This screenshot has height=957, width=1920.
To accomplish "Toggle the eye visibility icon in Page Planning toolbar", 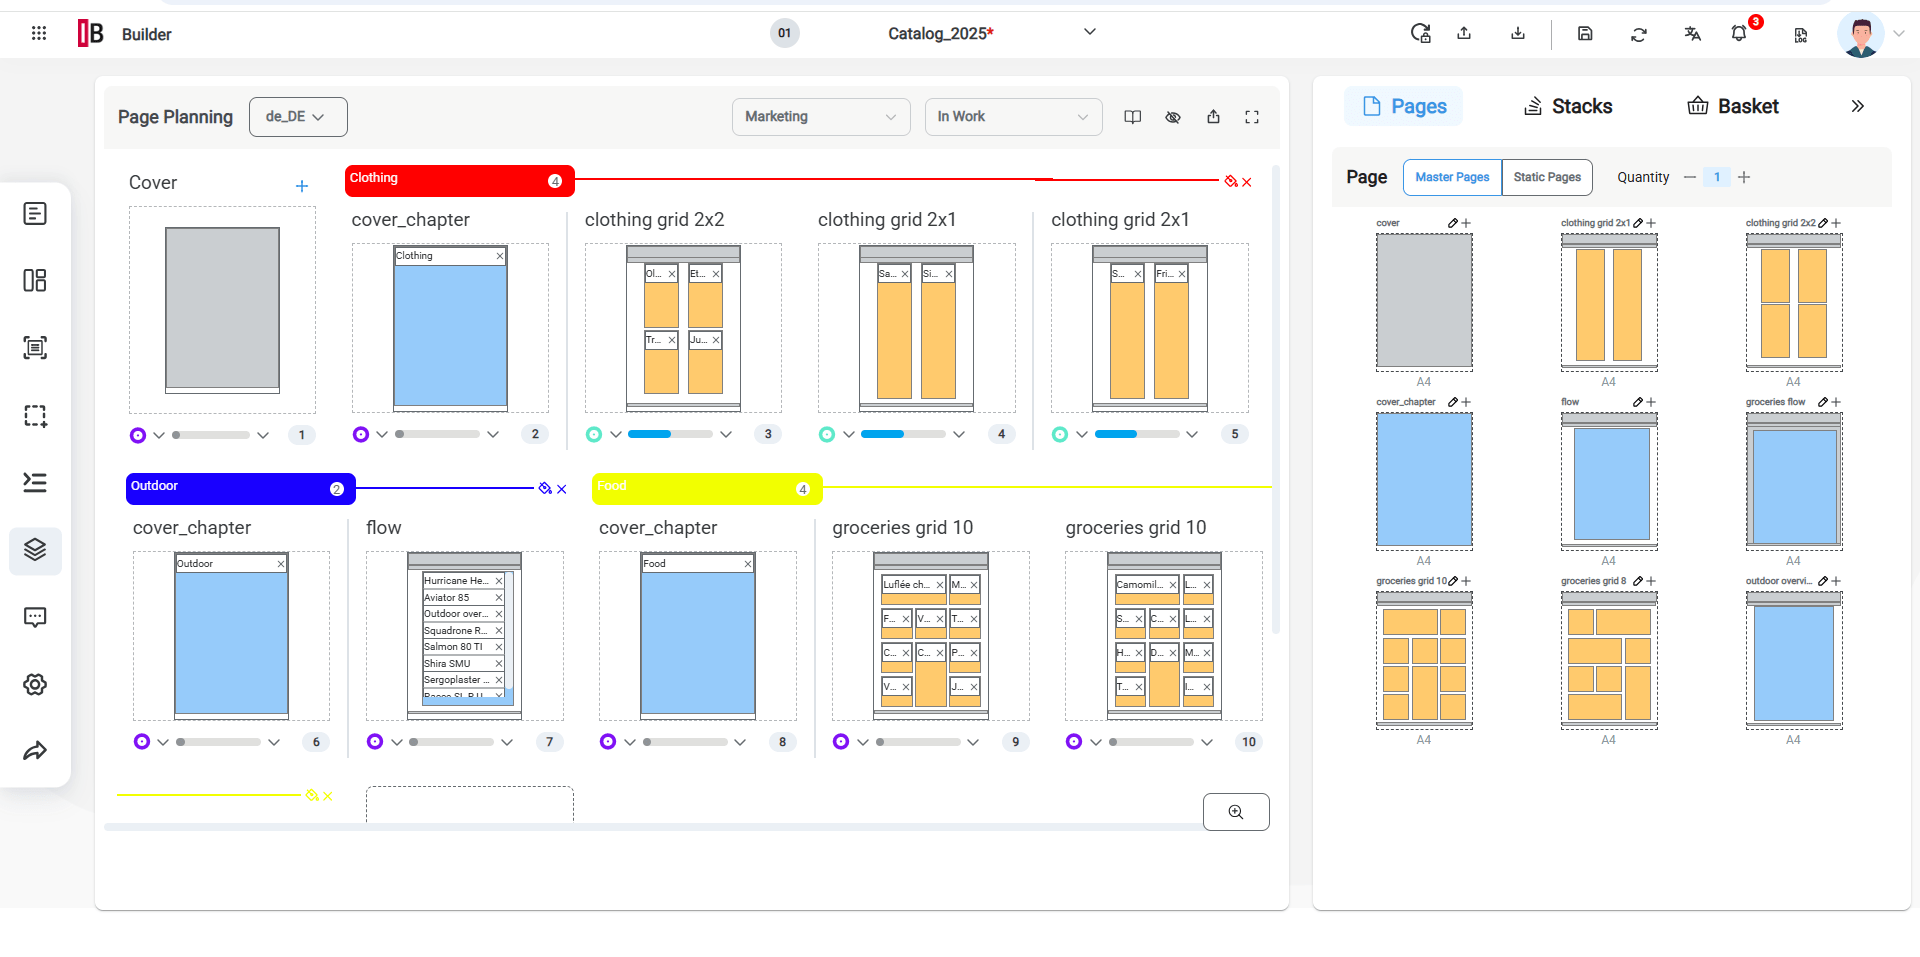I will (1172, 117).
